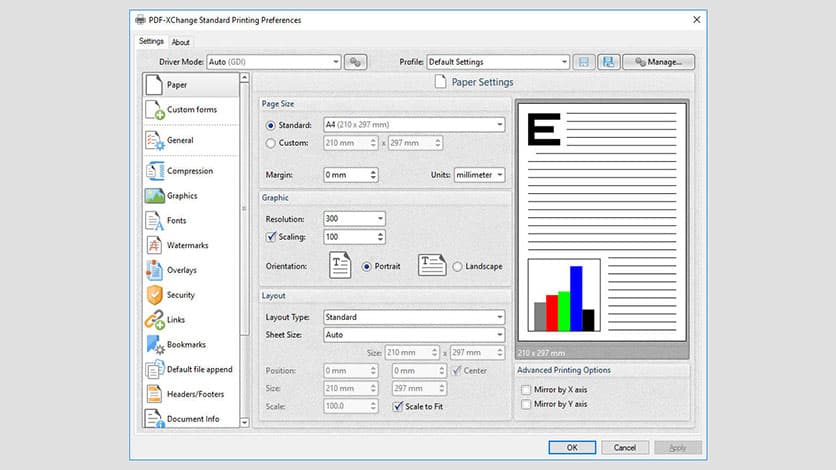Screen dimensions: 836x470
Task: Click the save profile icon button
Action: tap(584, 62)
